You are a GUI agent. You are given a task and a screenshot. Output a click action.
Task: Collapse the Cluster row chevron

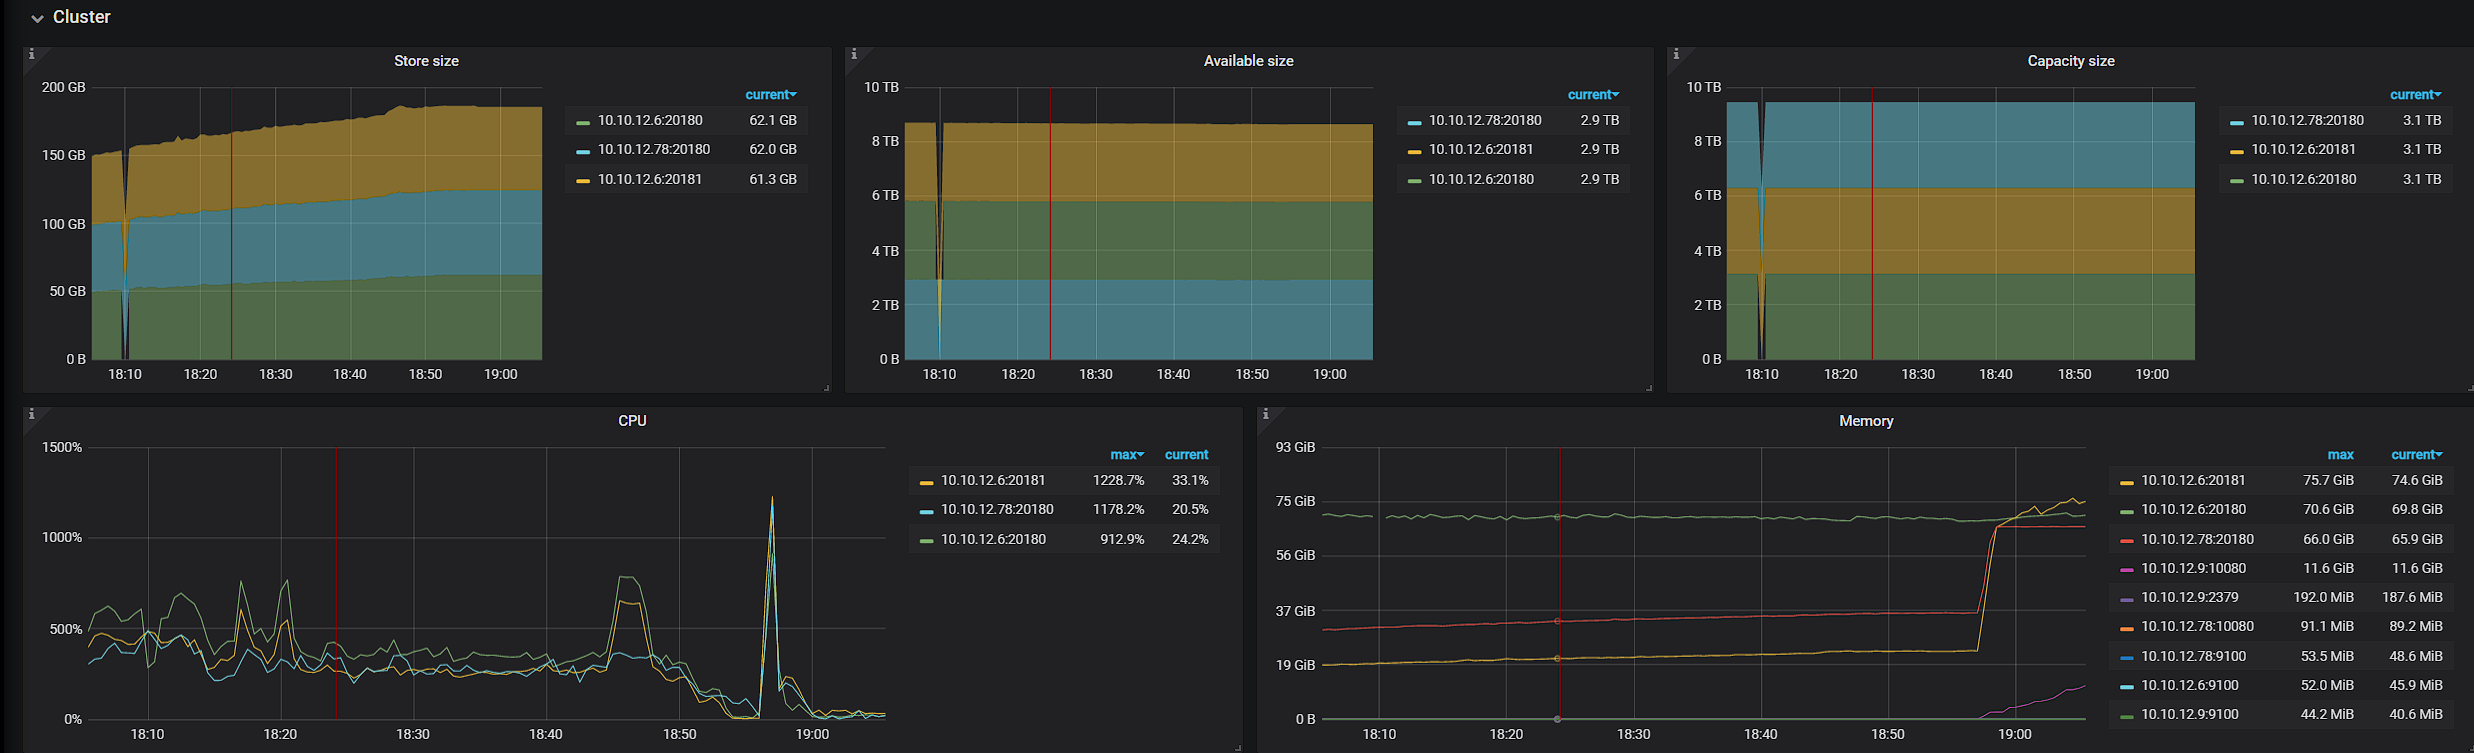click(x=37, y=18)
